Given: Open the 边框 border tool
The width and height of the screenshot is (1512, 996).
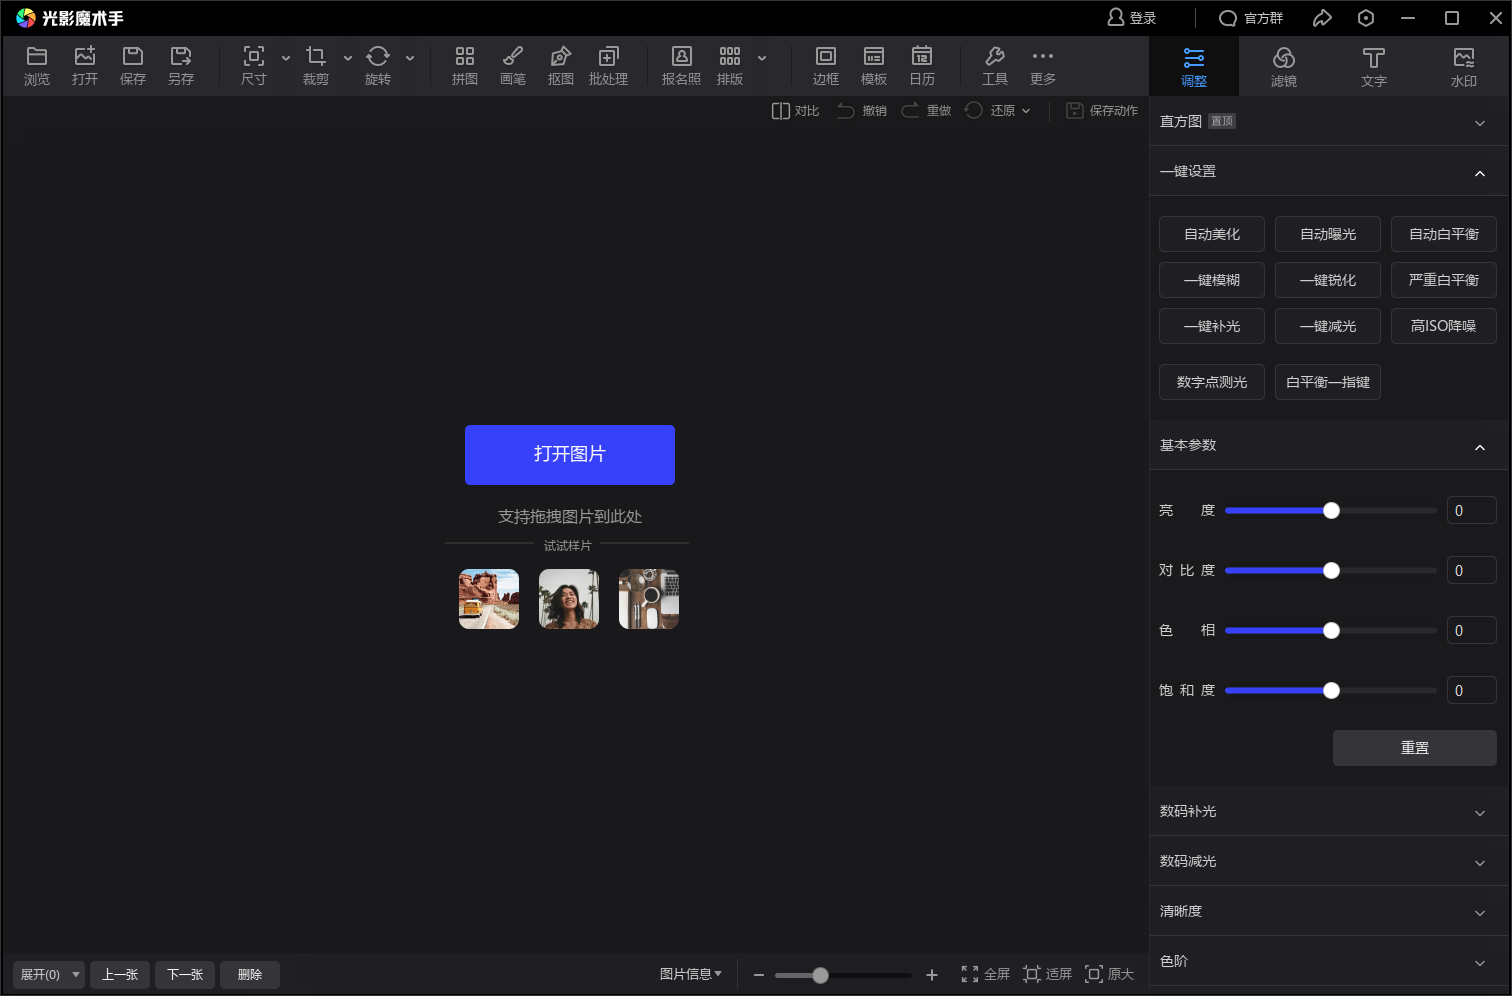Looking at the screenshot, I should 825,66.
